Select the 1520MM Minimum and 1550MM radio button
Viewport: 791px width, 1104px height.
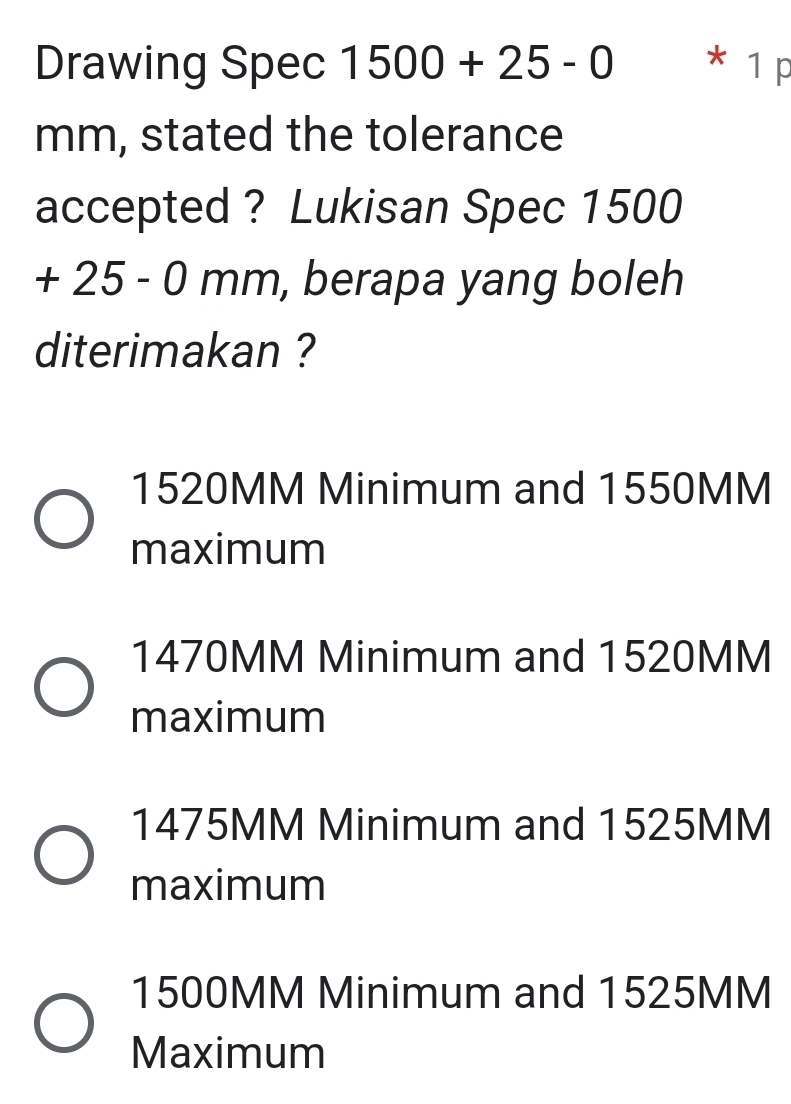(65, 521)
